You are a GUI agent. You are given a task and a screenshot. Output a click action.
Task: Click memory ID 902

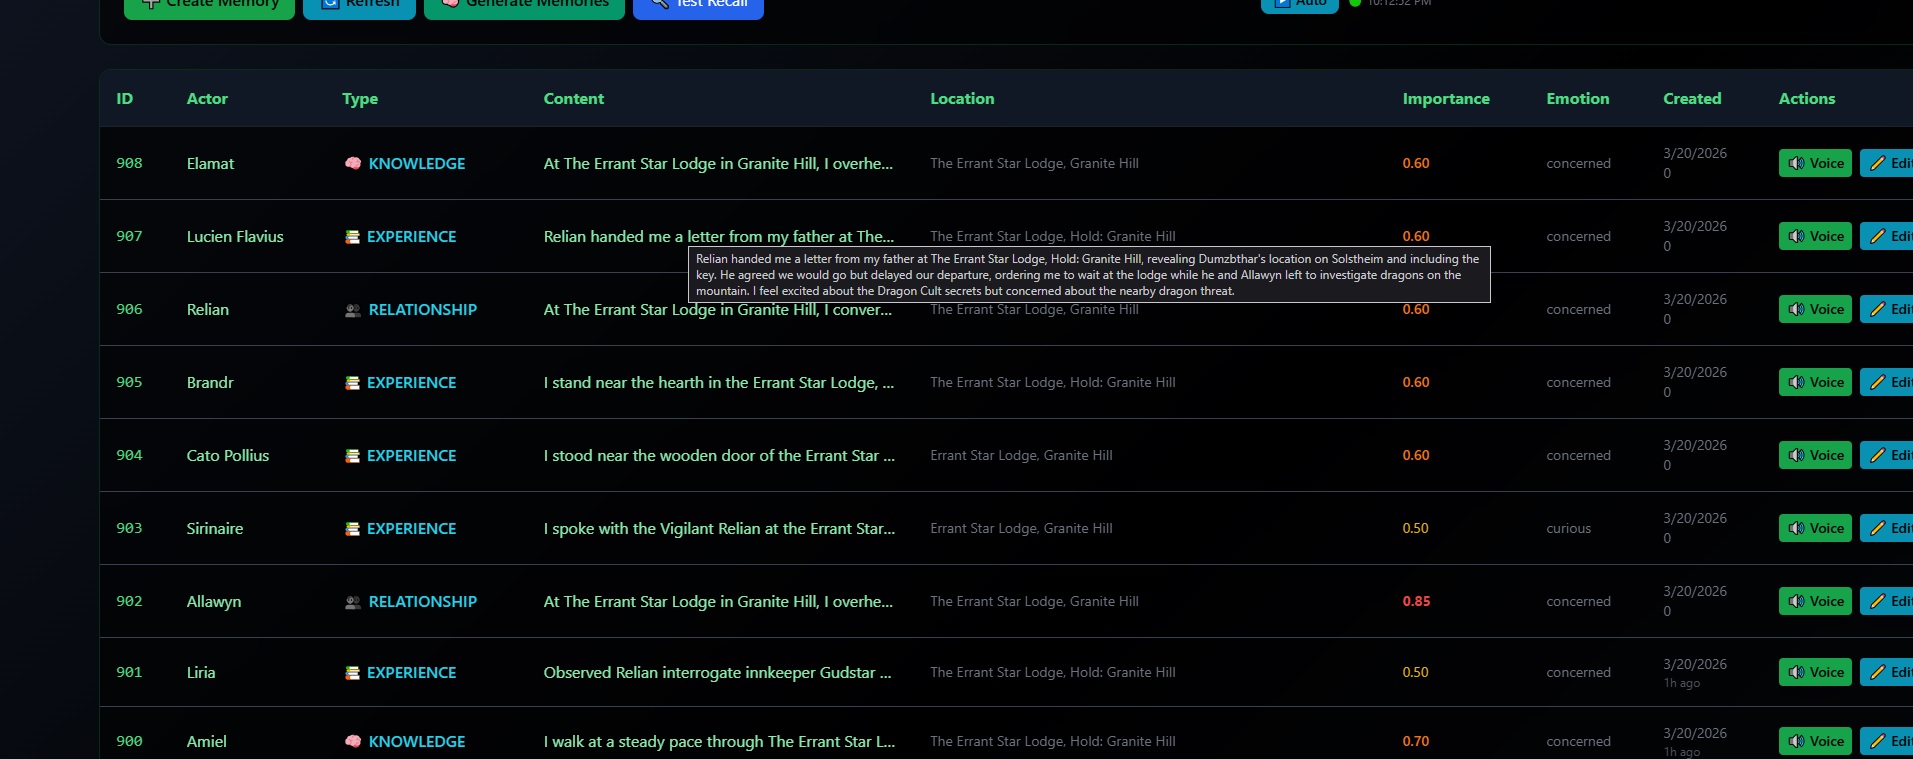pyautogui.click(x=129, y=601)
